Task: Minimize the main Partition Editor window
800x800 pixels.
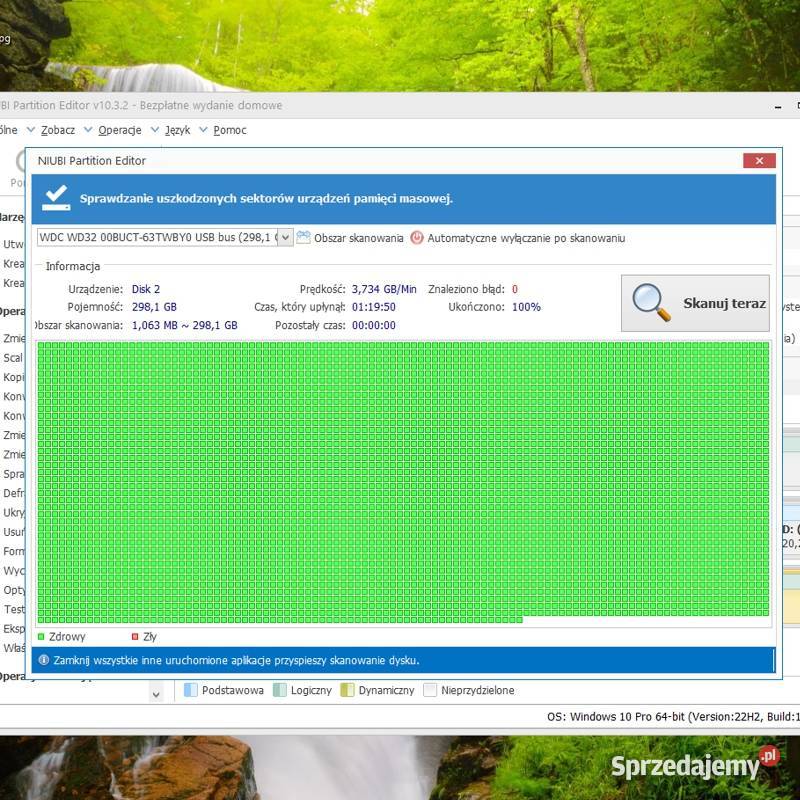Action: pos(778,107)
